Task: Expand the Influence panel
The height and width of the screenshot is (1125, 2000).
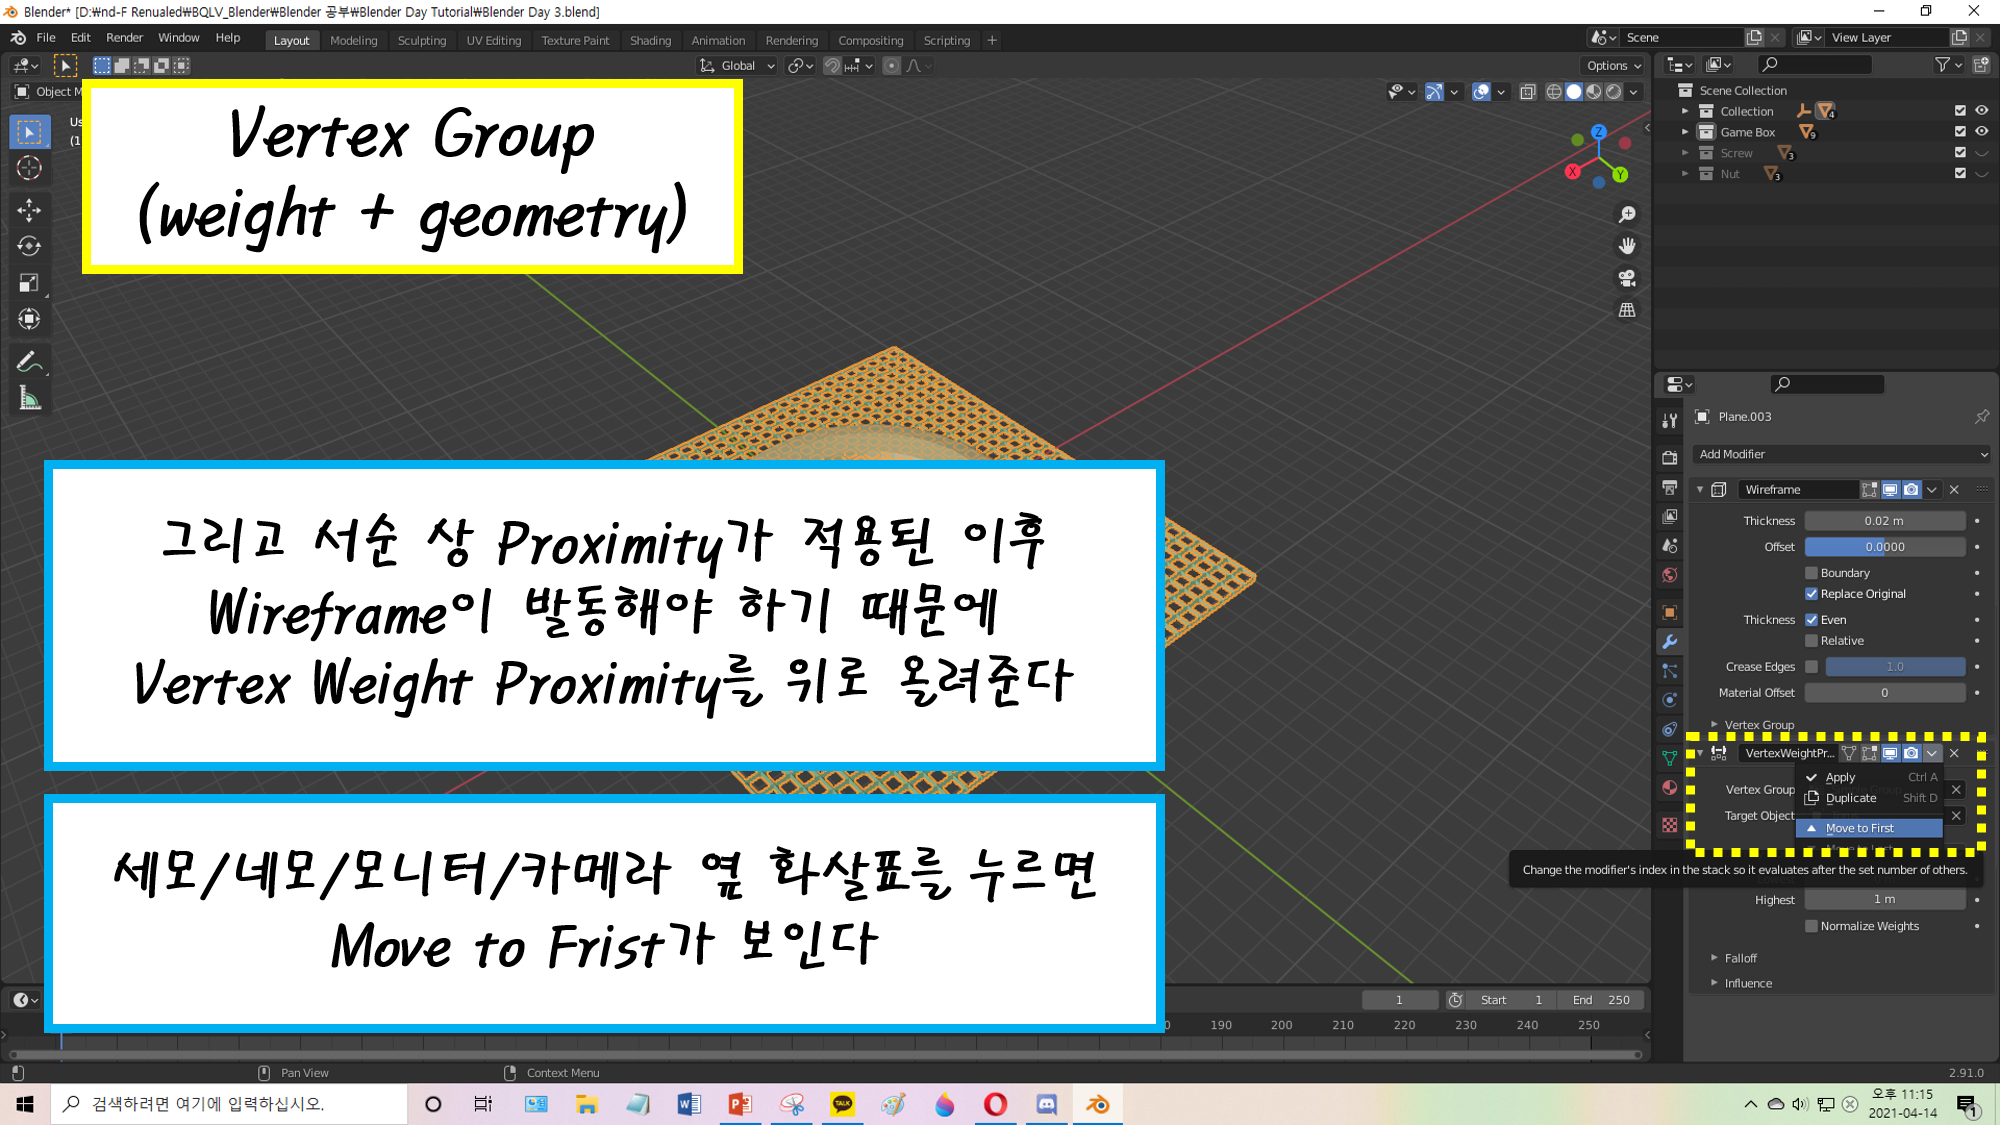Action: click(1747, 983)
